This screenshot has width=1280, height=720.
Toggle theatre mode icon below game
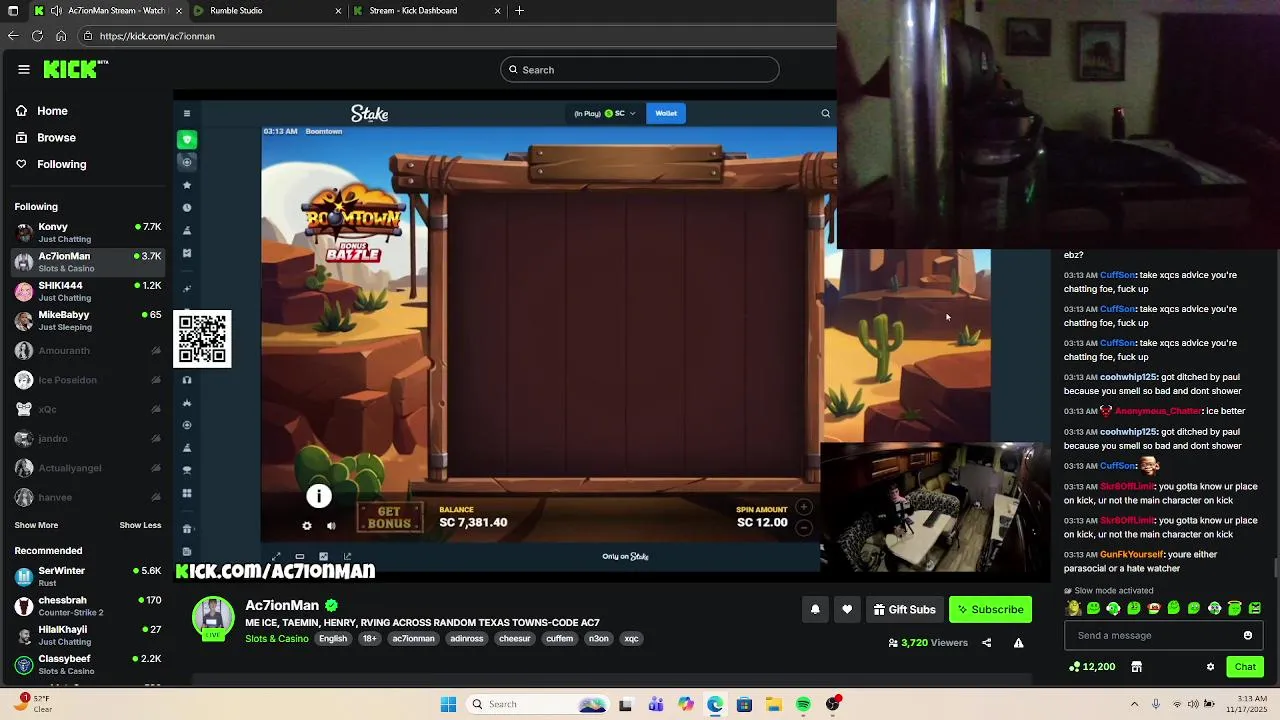(x=300, y=557)
